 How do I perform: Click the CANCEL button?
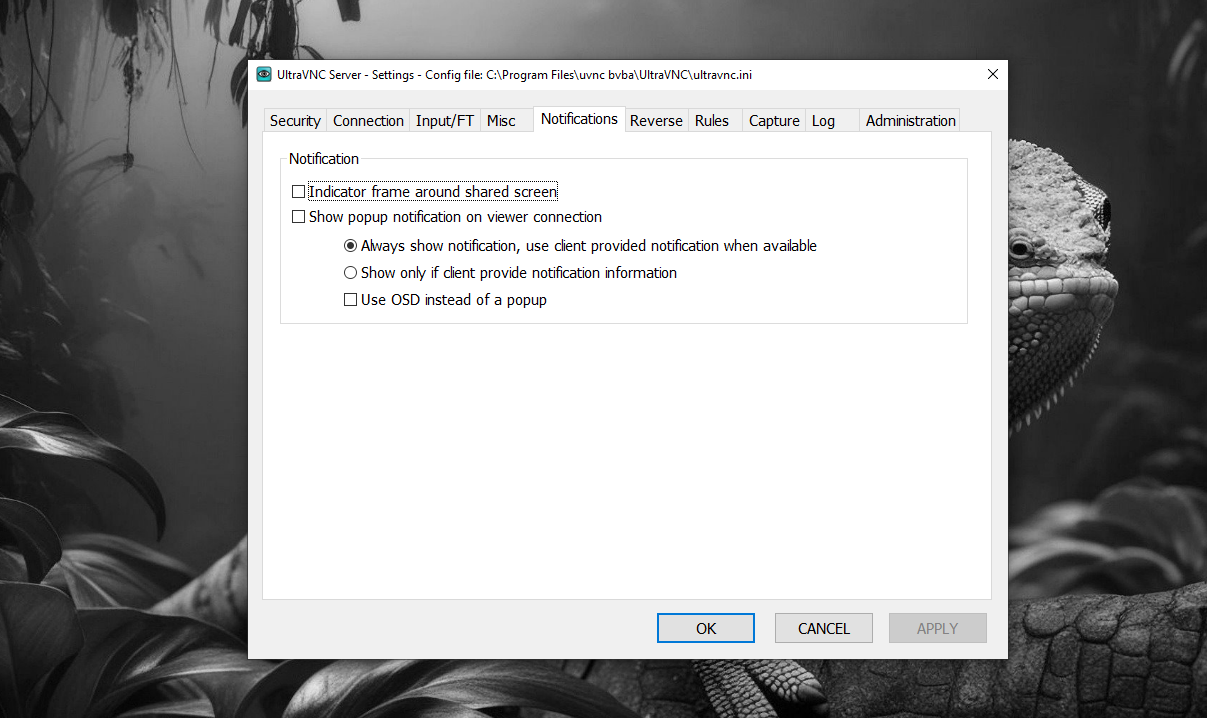(x=823, y=628)
